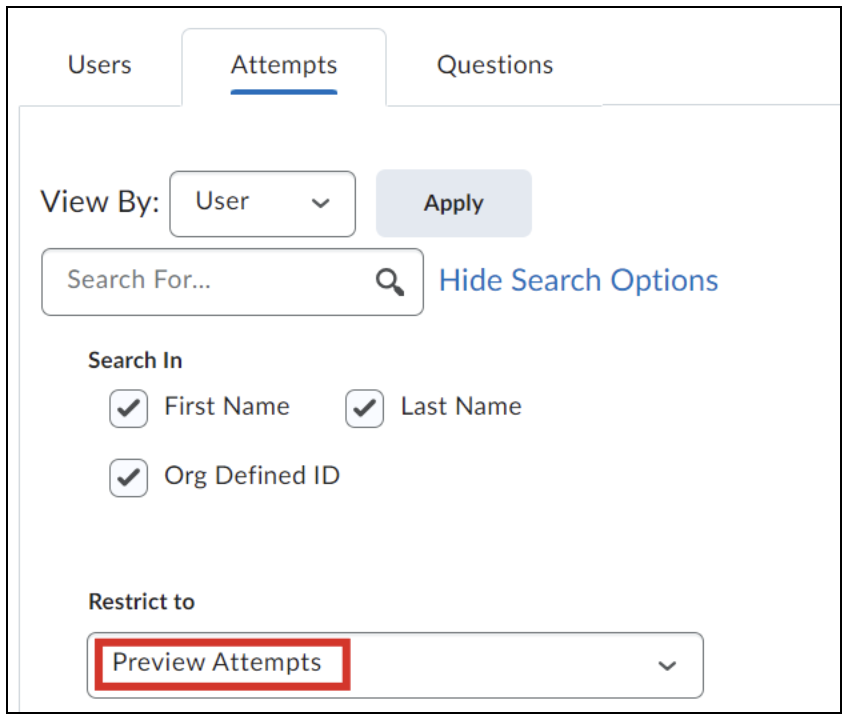Click the checkmark icon beside Last Name
852x724 pixels.
tap(365, 408)
